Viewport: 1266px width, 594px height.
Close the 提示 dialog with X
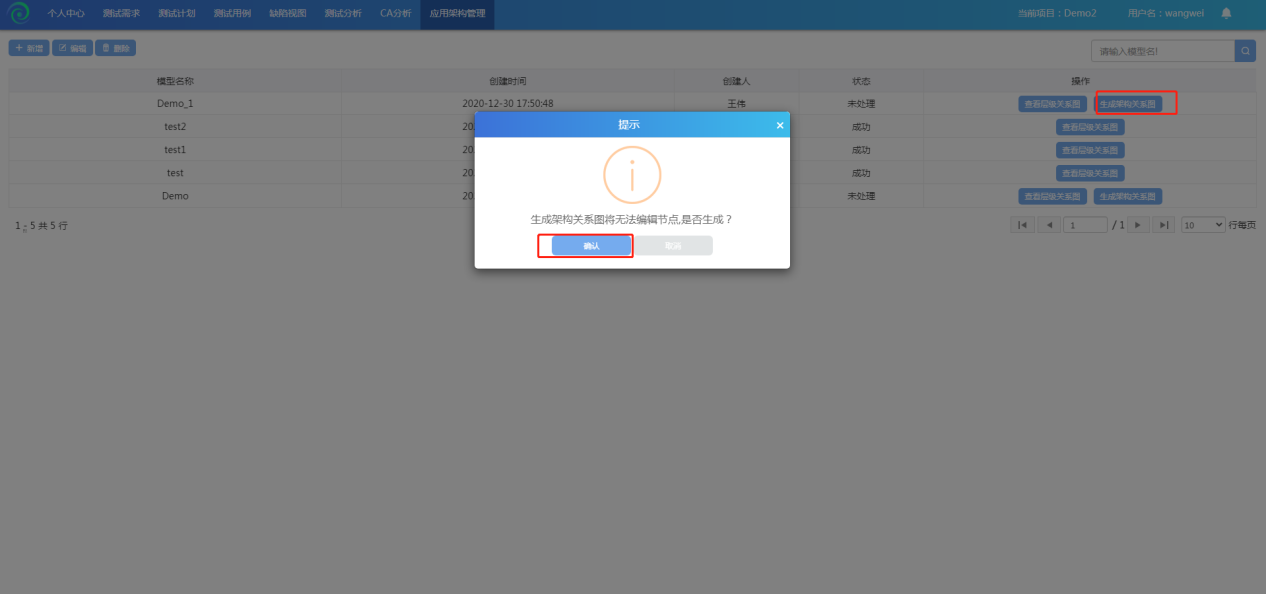tap(780, 125)
